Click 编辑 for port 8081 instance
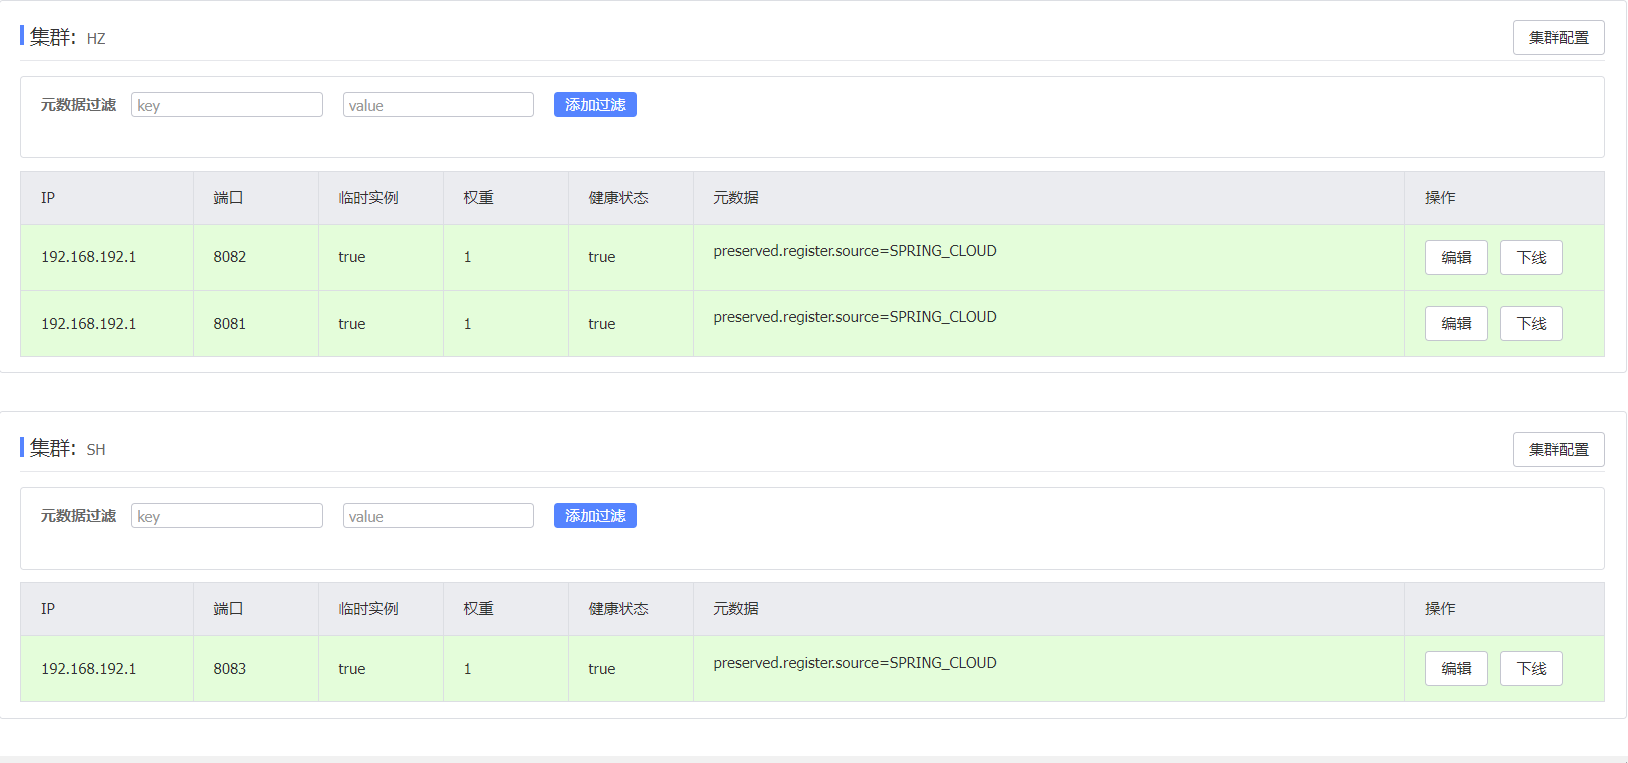The image size is (1628, 763). pos(1456,324)
